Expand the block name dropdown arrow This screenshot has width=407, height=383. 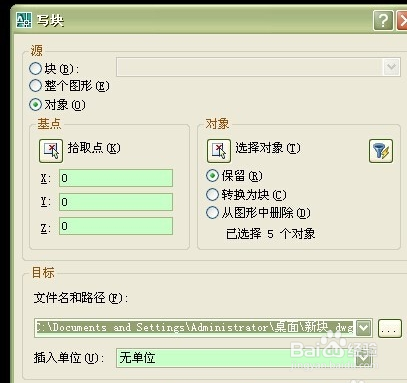[x=391, y=67]
